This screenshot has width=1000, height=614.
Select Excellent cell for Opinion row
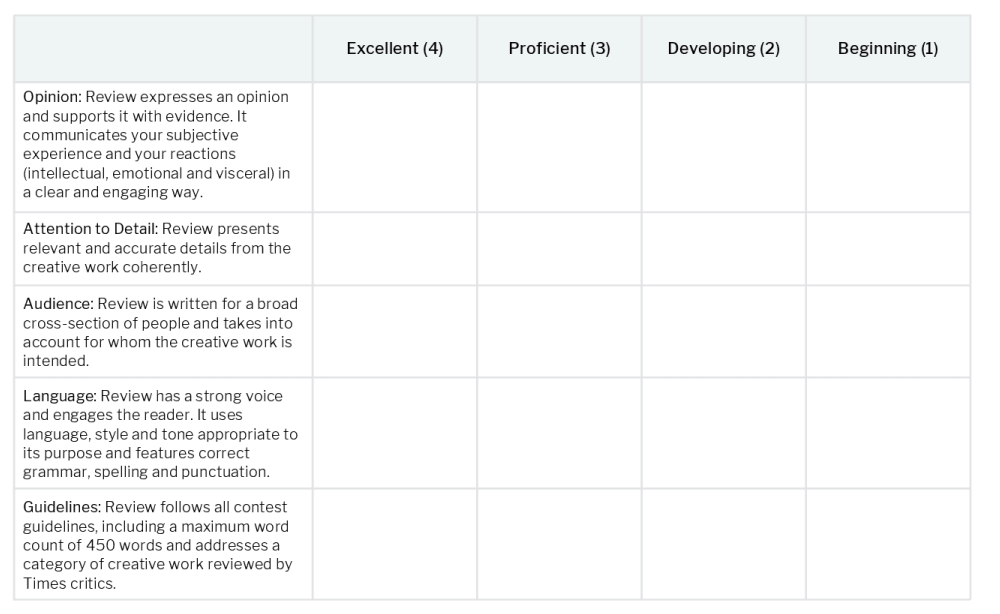[x=394, y=147]
